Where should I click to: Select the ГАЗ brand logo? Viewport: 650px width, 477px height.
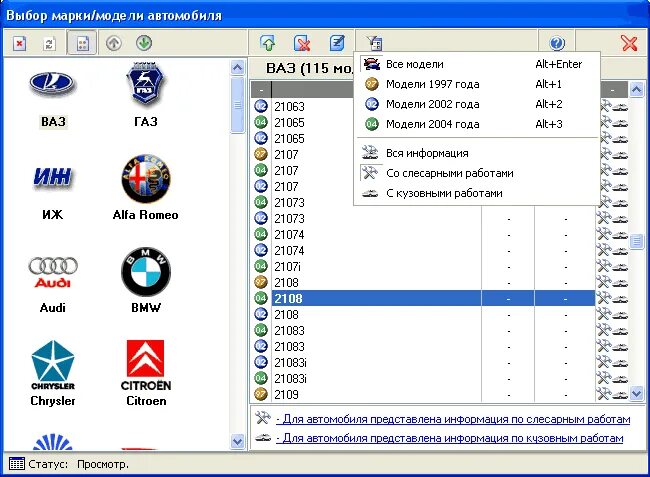[146, 84]
